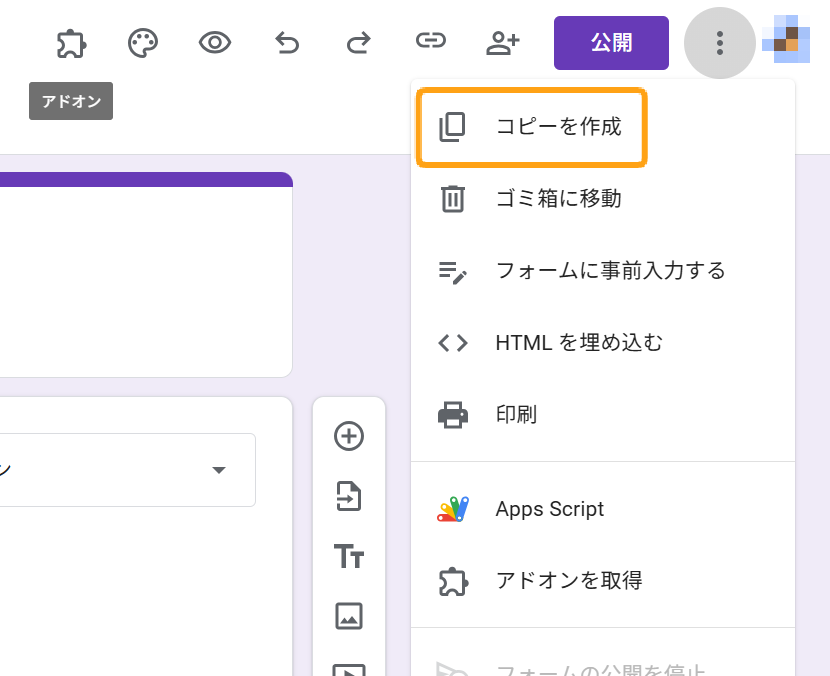This screenshot has width=830, height=676.
Task: Select 印刷 from the menu
Action: pyautogui.click(x=516, y=414)
